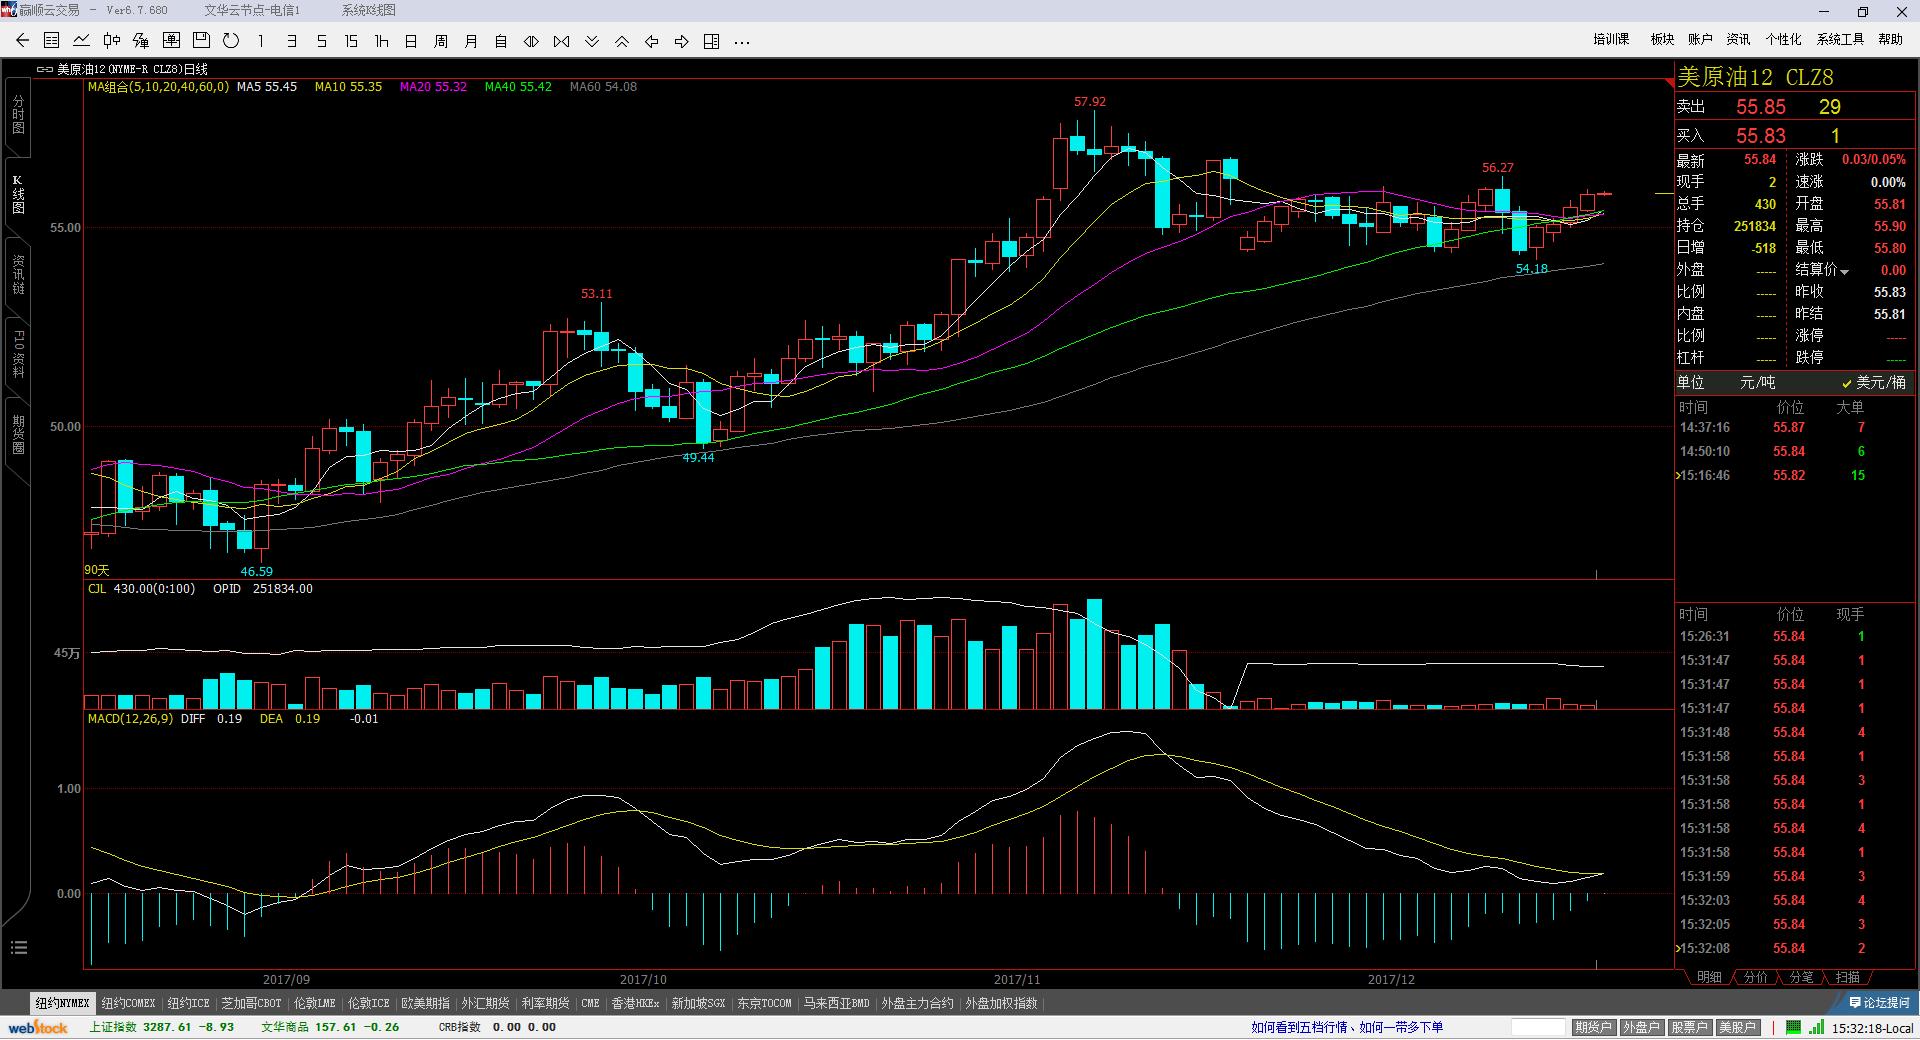This screenshot has height=1040, width=1920.
Task: Select the candlestick K-line chart icon
Action: click(x=112, y=41)
